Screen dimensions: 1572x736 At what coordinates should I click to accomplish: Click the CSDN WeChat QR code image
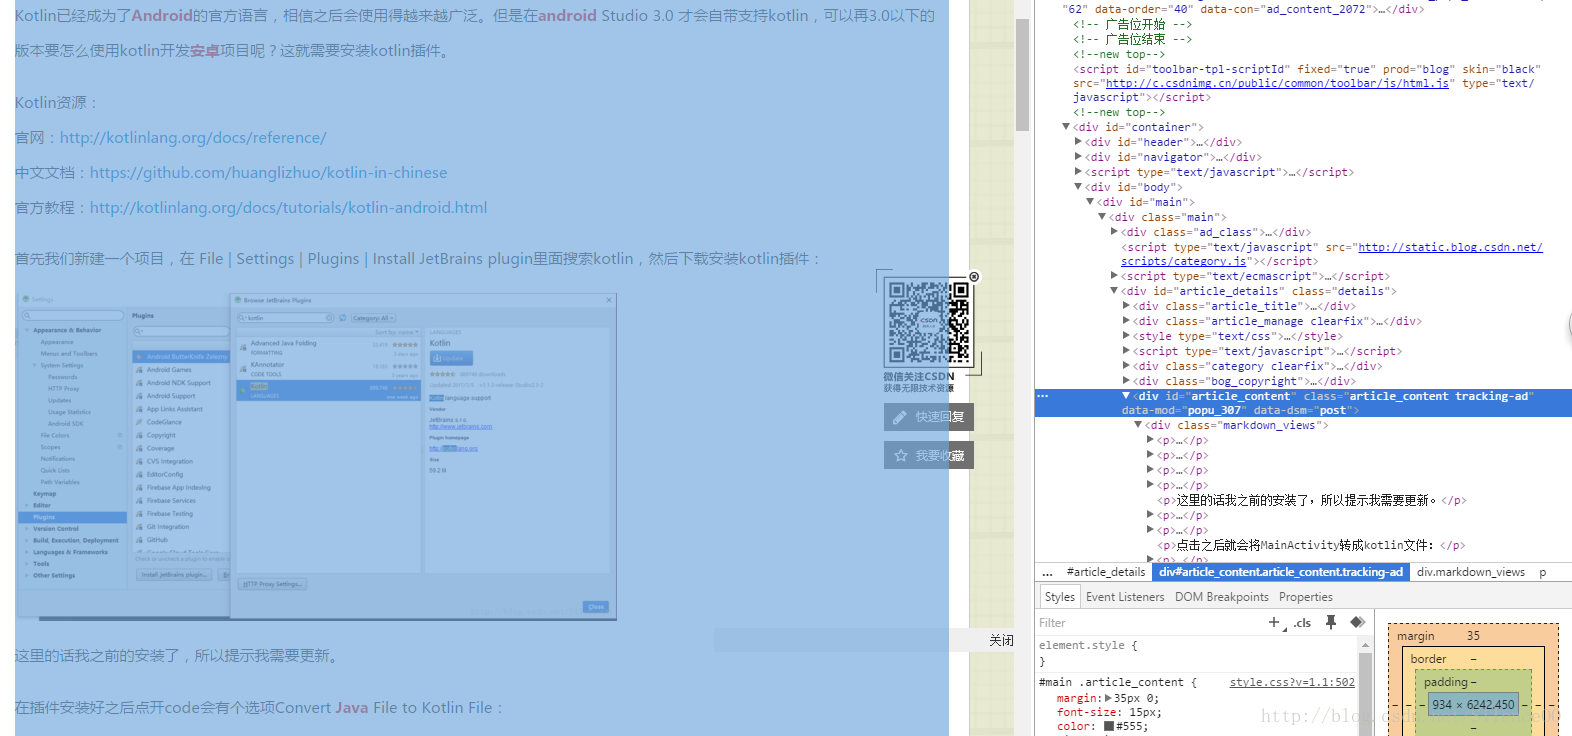pyautogui.click(x=928, y=323)
